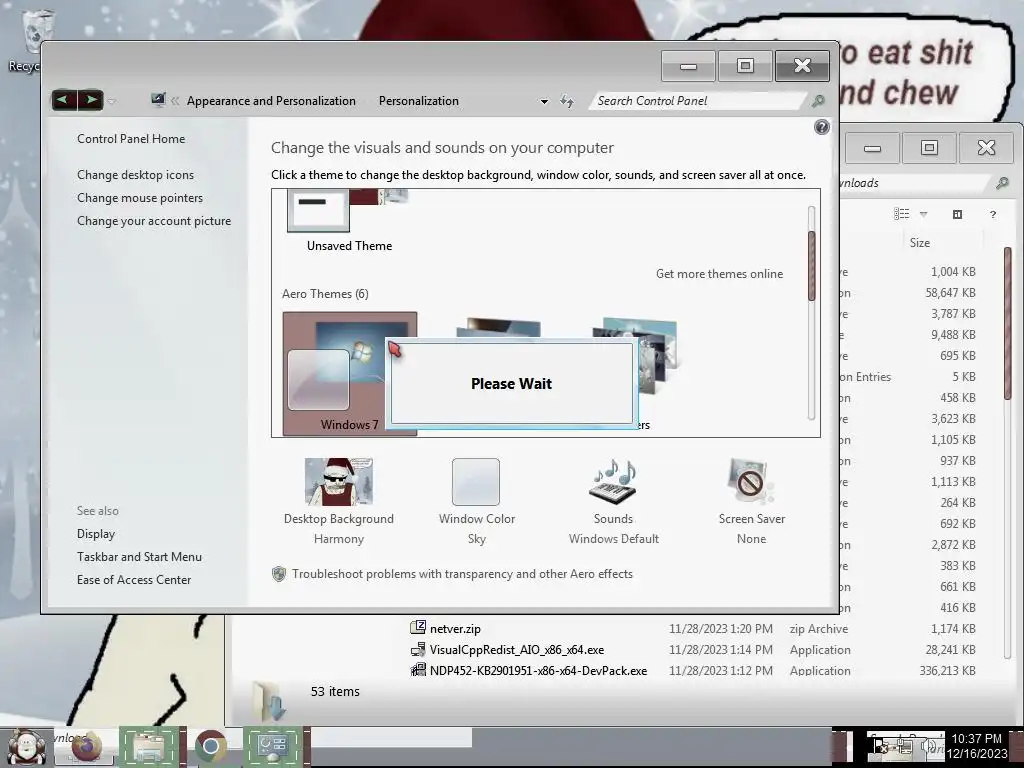Viewport: 1024px width, 768px height.
Task: Click the Control Panel search magnifier icon
Action: point(818,101)
